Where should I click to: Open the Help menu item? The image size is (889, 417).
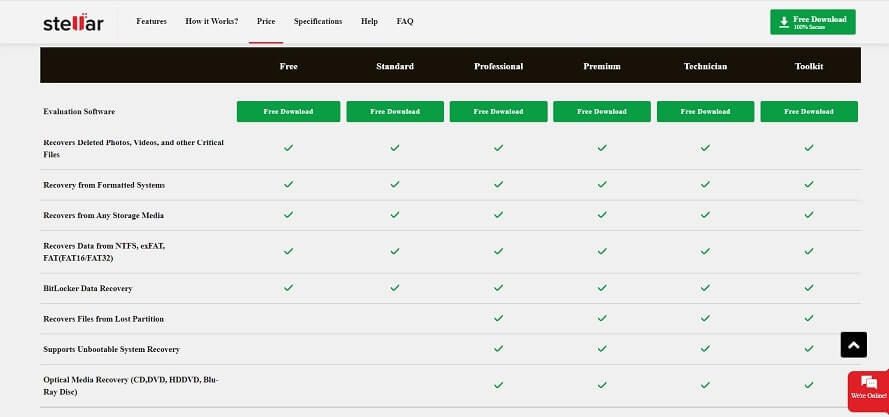pyautogui.click(x=369, y=22)
